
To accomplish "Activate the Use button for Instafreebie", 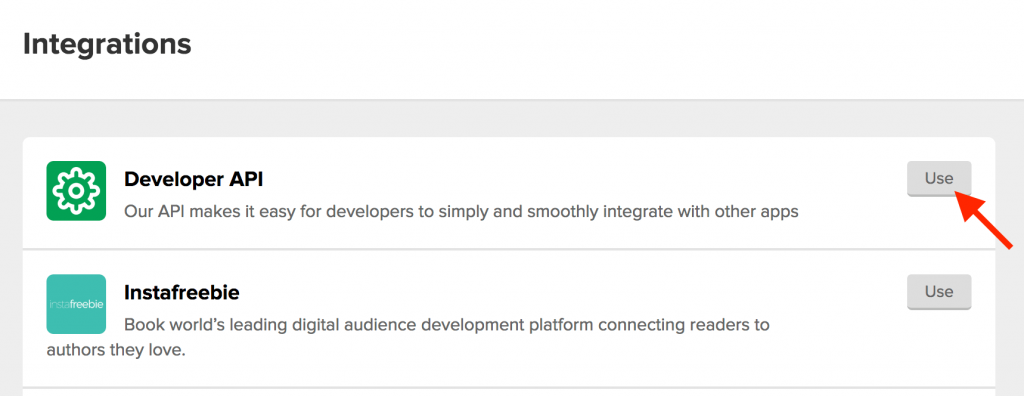I will tap(939, 291).
